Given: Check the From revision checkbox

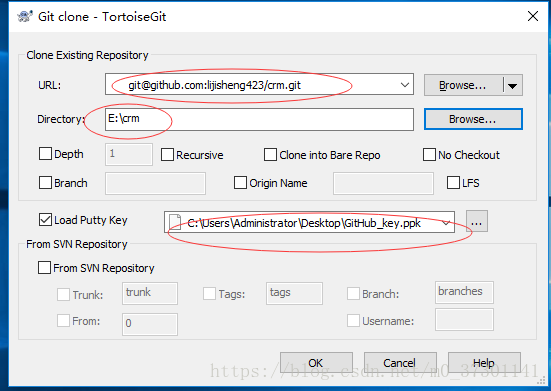Looking at the screenshot, I should (63, 321).
